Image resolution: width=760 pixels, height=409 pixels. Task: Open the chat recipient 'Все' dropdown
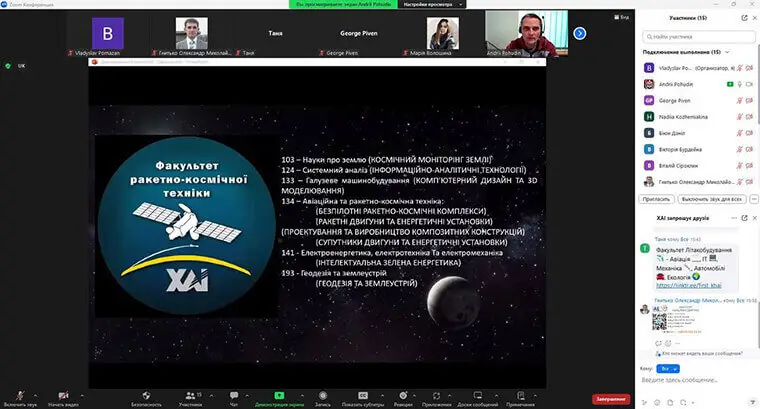coord(665,368)
